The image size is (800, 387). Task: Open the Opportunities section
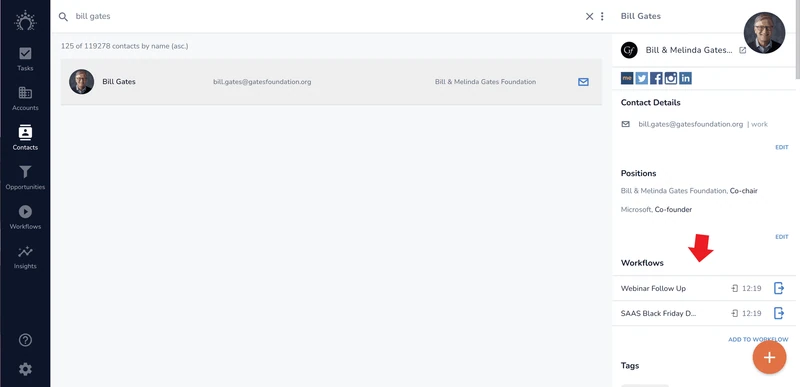(25, 178)
